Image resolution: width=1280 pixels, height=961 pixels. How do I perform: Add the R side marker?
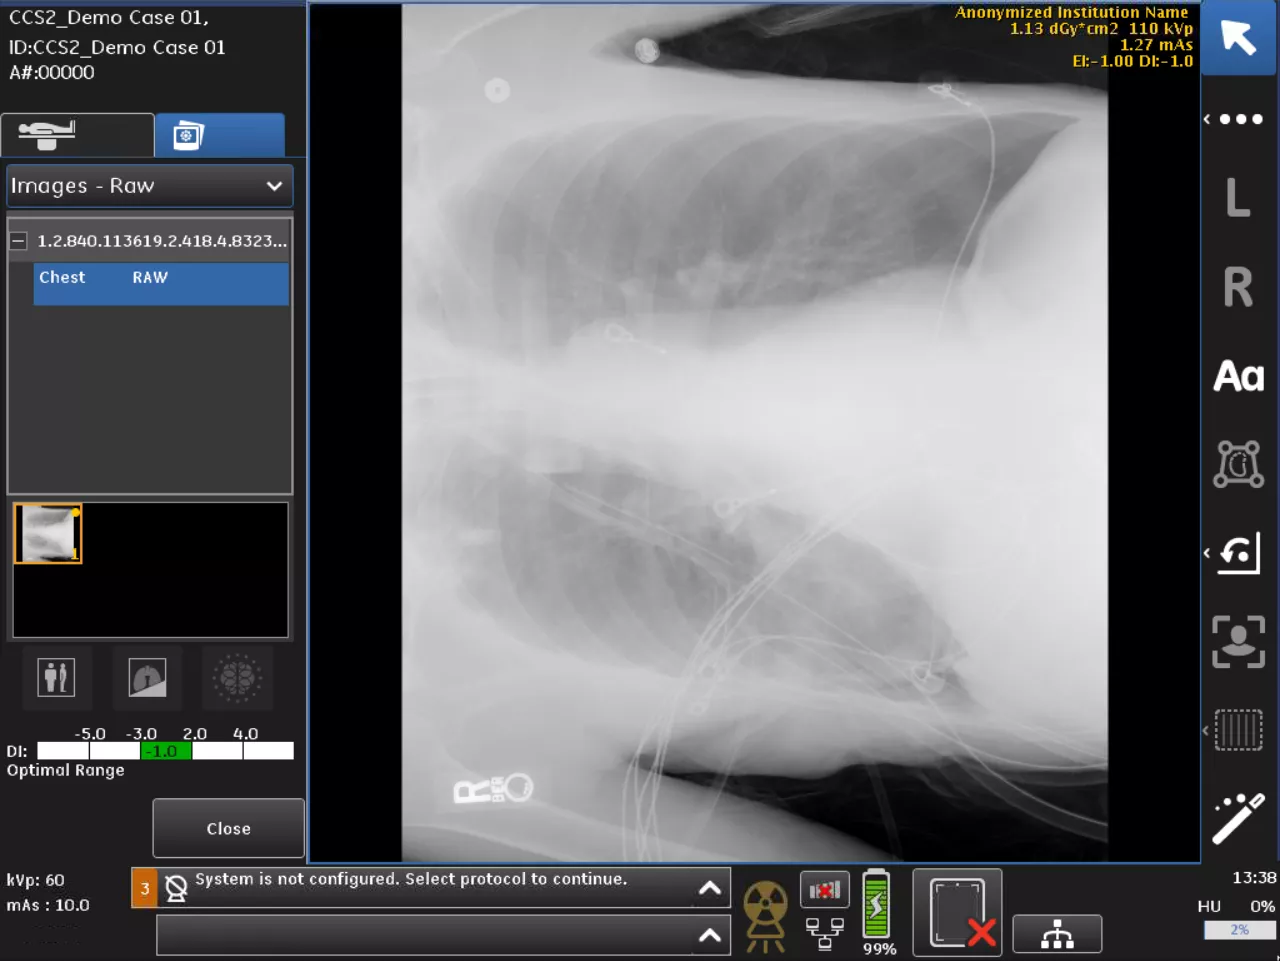pyautogui.click(x=1238, y=288)
